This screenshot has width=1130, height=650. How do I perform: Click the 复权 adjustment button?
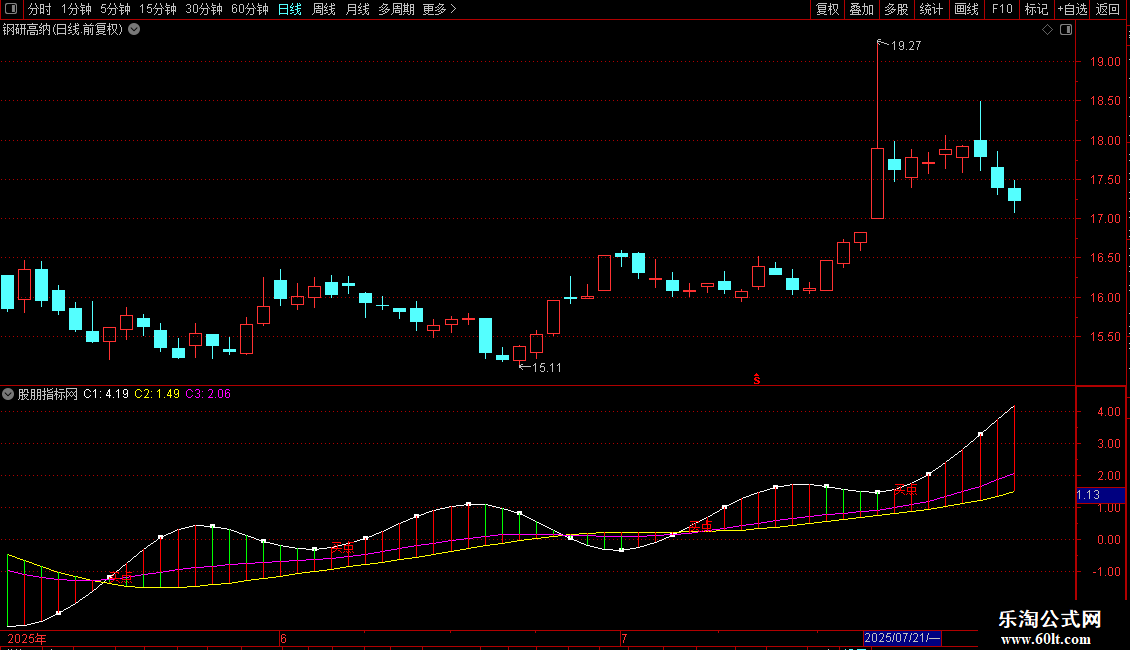click(x=827, y=9)
